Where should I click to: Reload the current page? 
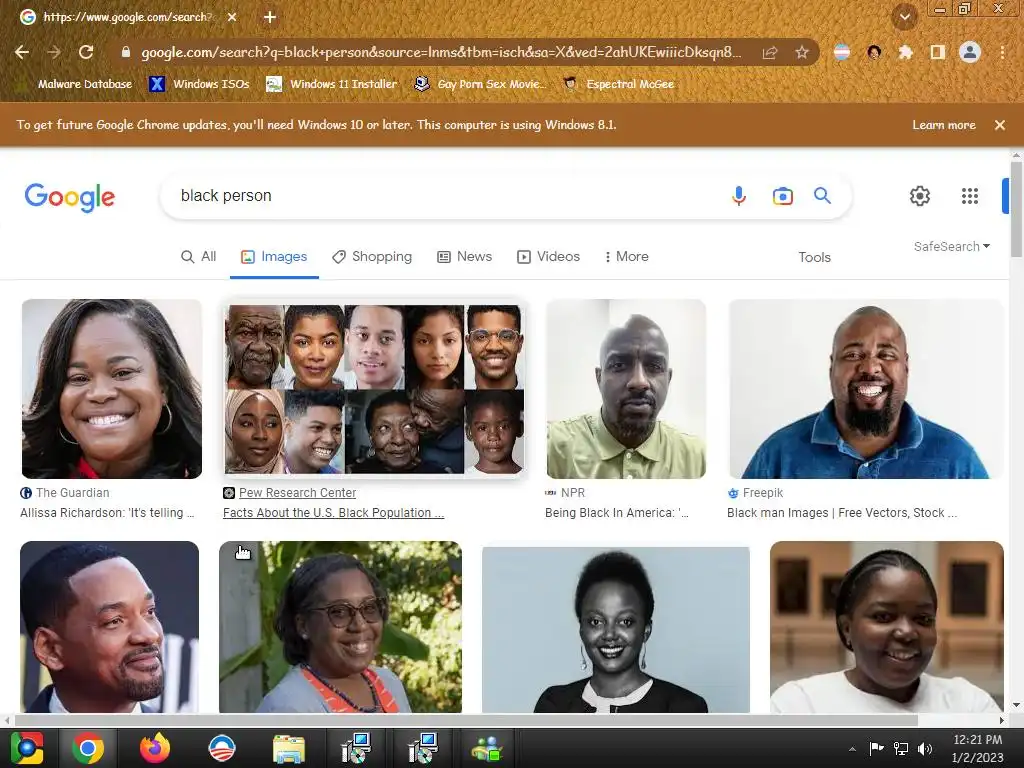pos(86,52)
